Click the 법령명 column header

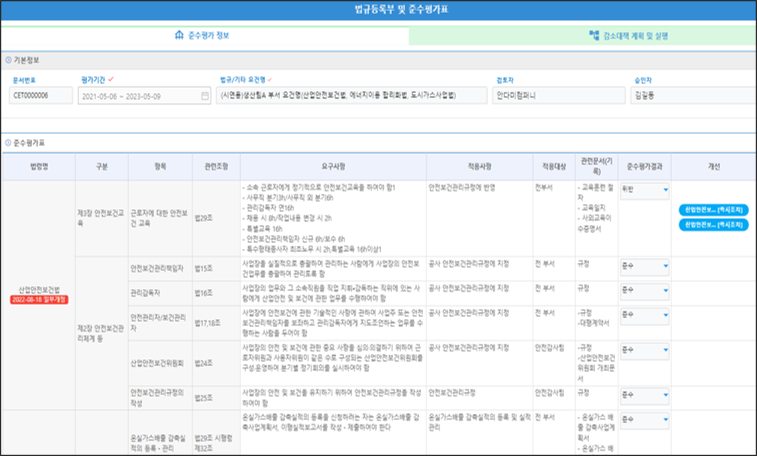[x=39, y=167]
